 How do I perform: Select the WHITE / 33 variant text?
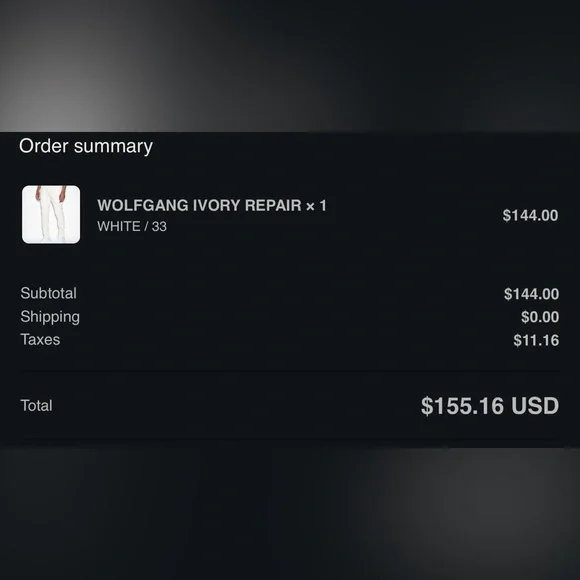[x=132, y=226]
